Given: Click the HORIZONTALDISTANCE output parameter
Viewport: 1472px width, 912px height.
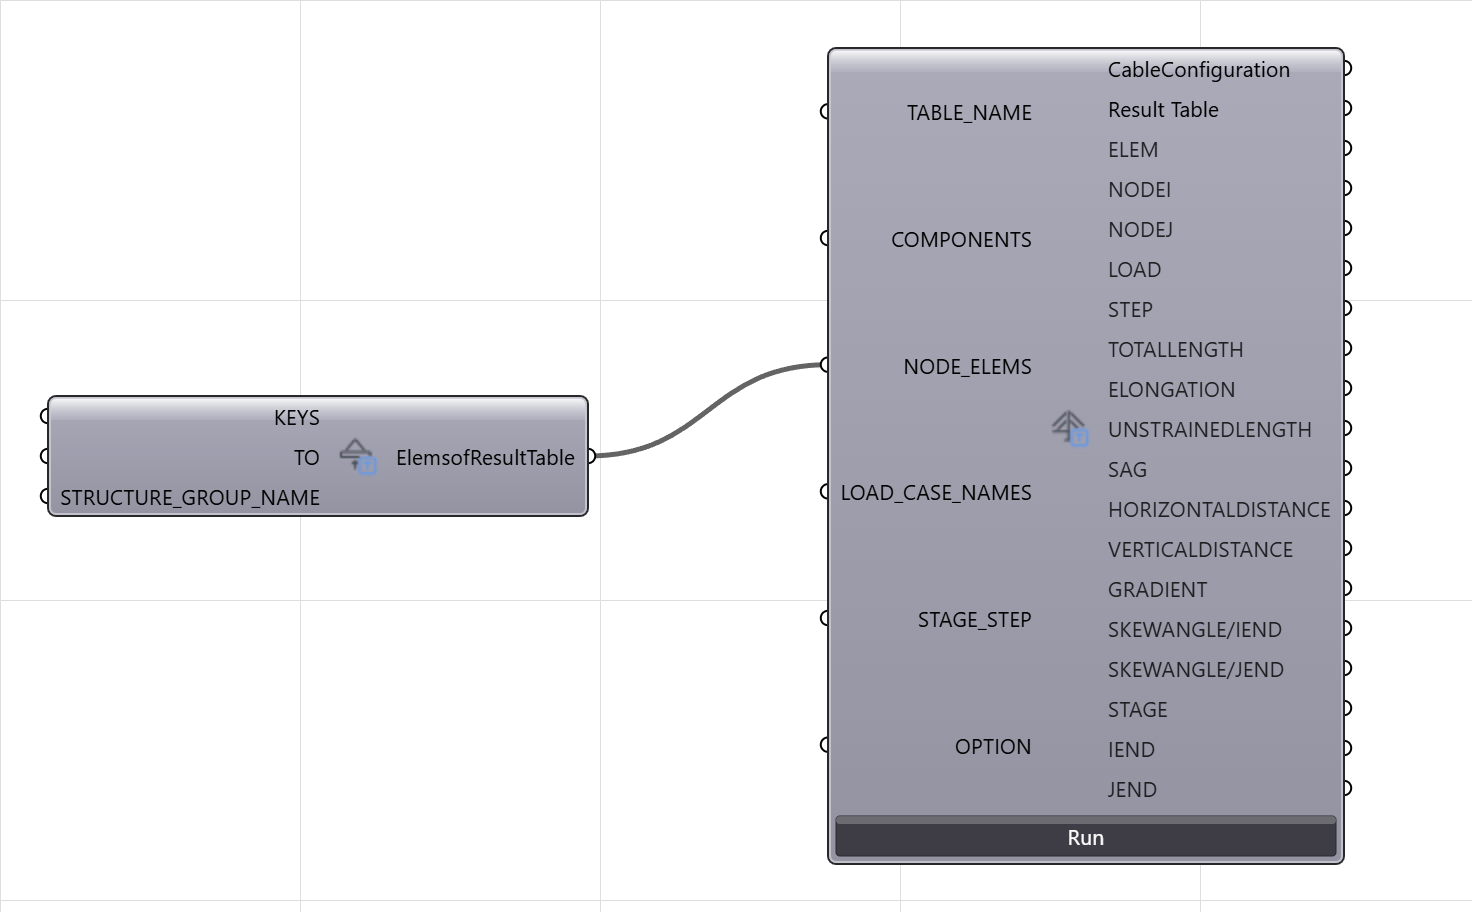Looking at the screenshot, I should coord(1219,510).
